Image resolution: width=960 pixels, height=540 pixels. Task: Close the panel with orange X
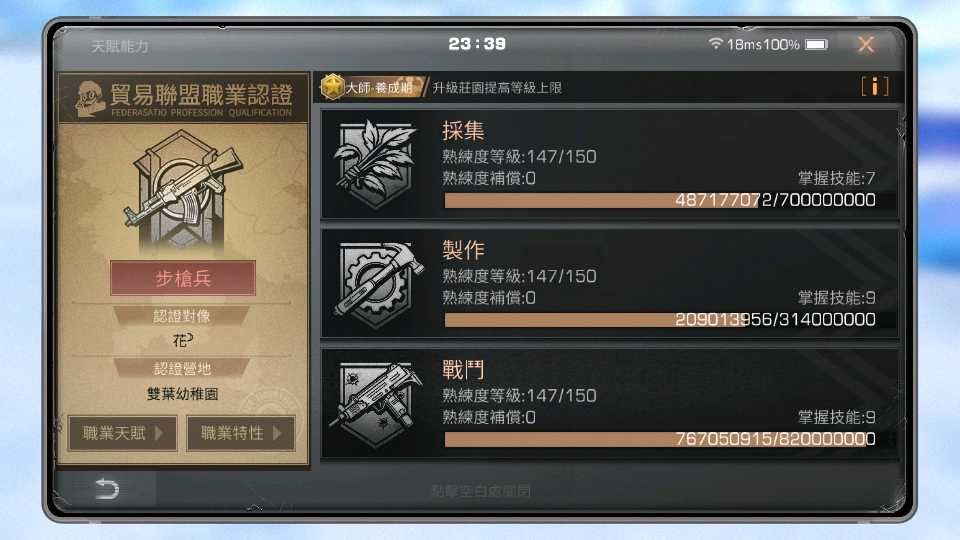click(866, 44)
